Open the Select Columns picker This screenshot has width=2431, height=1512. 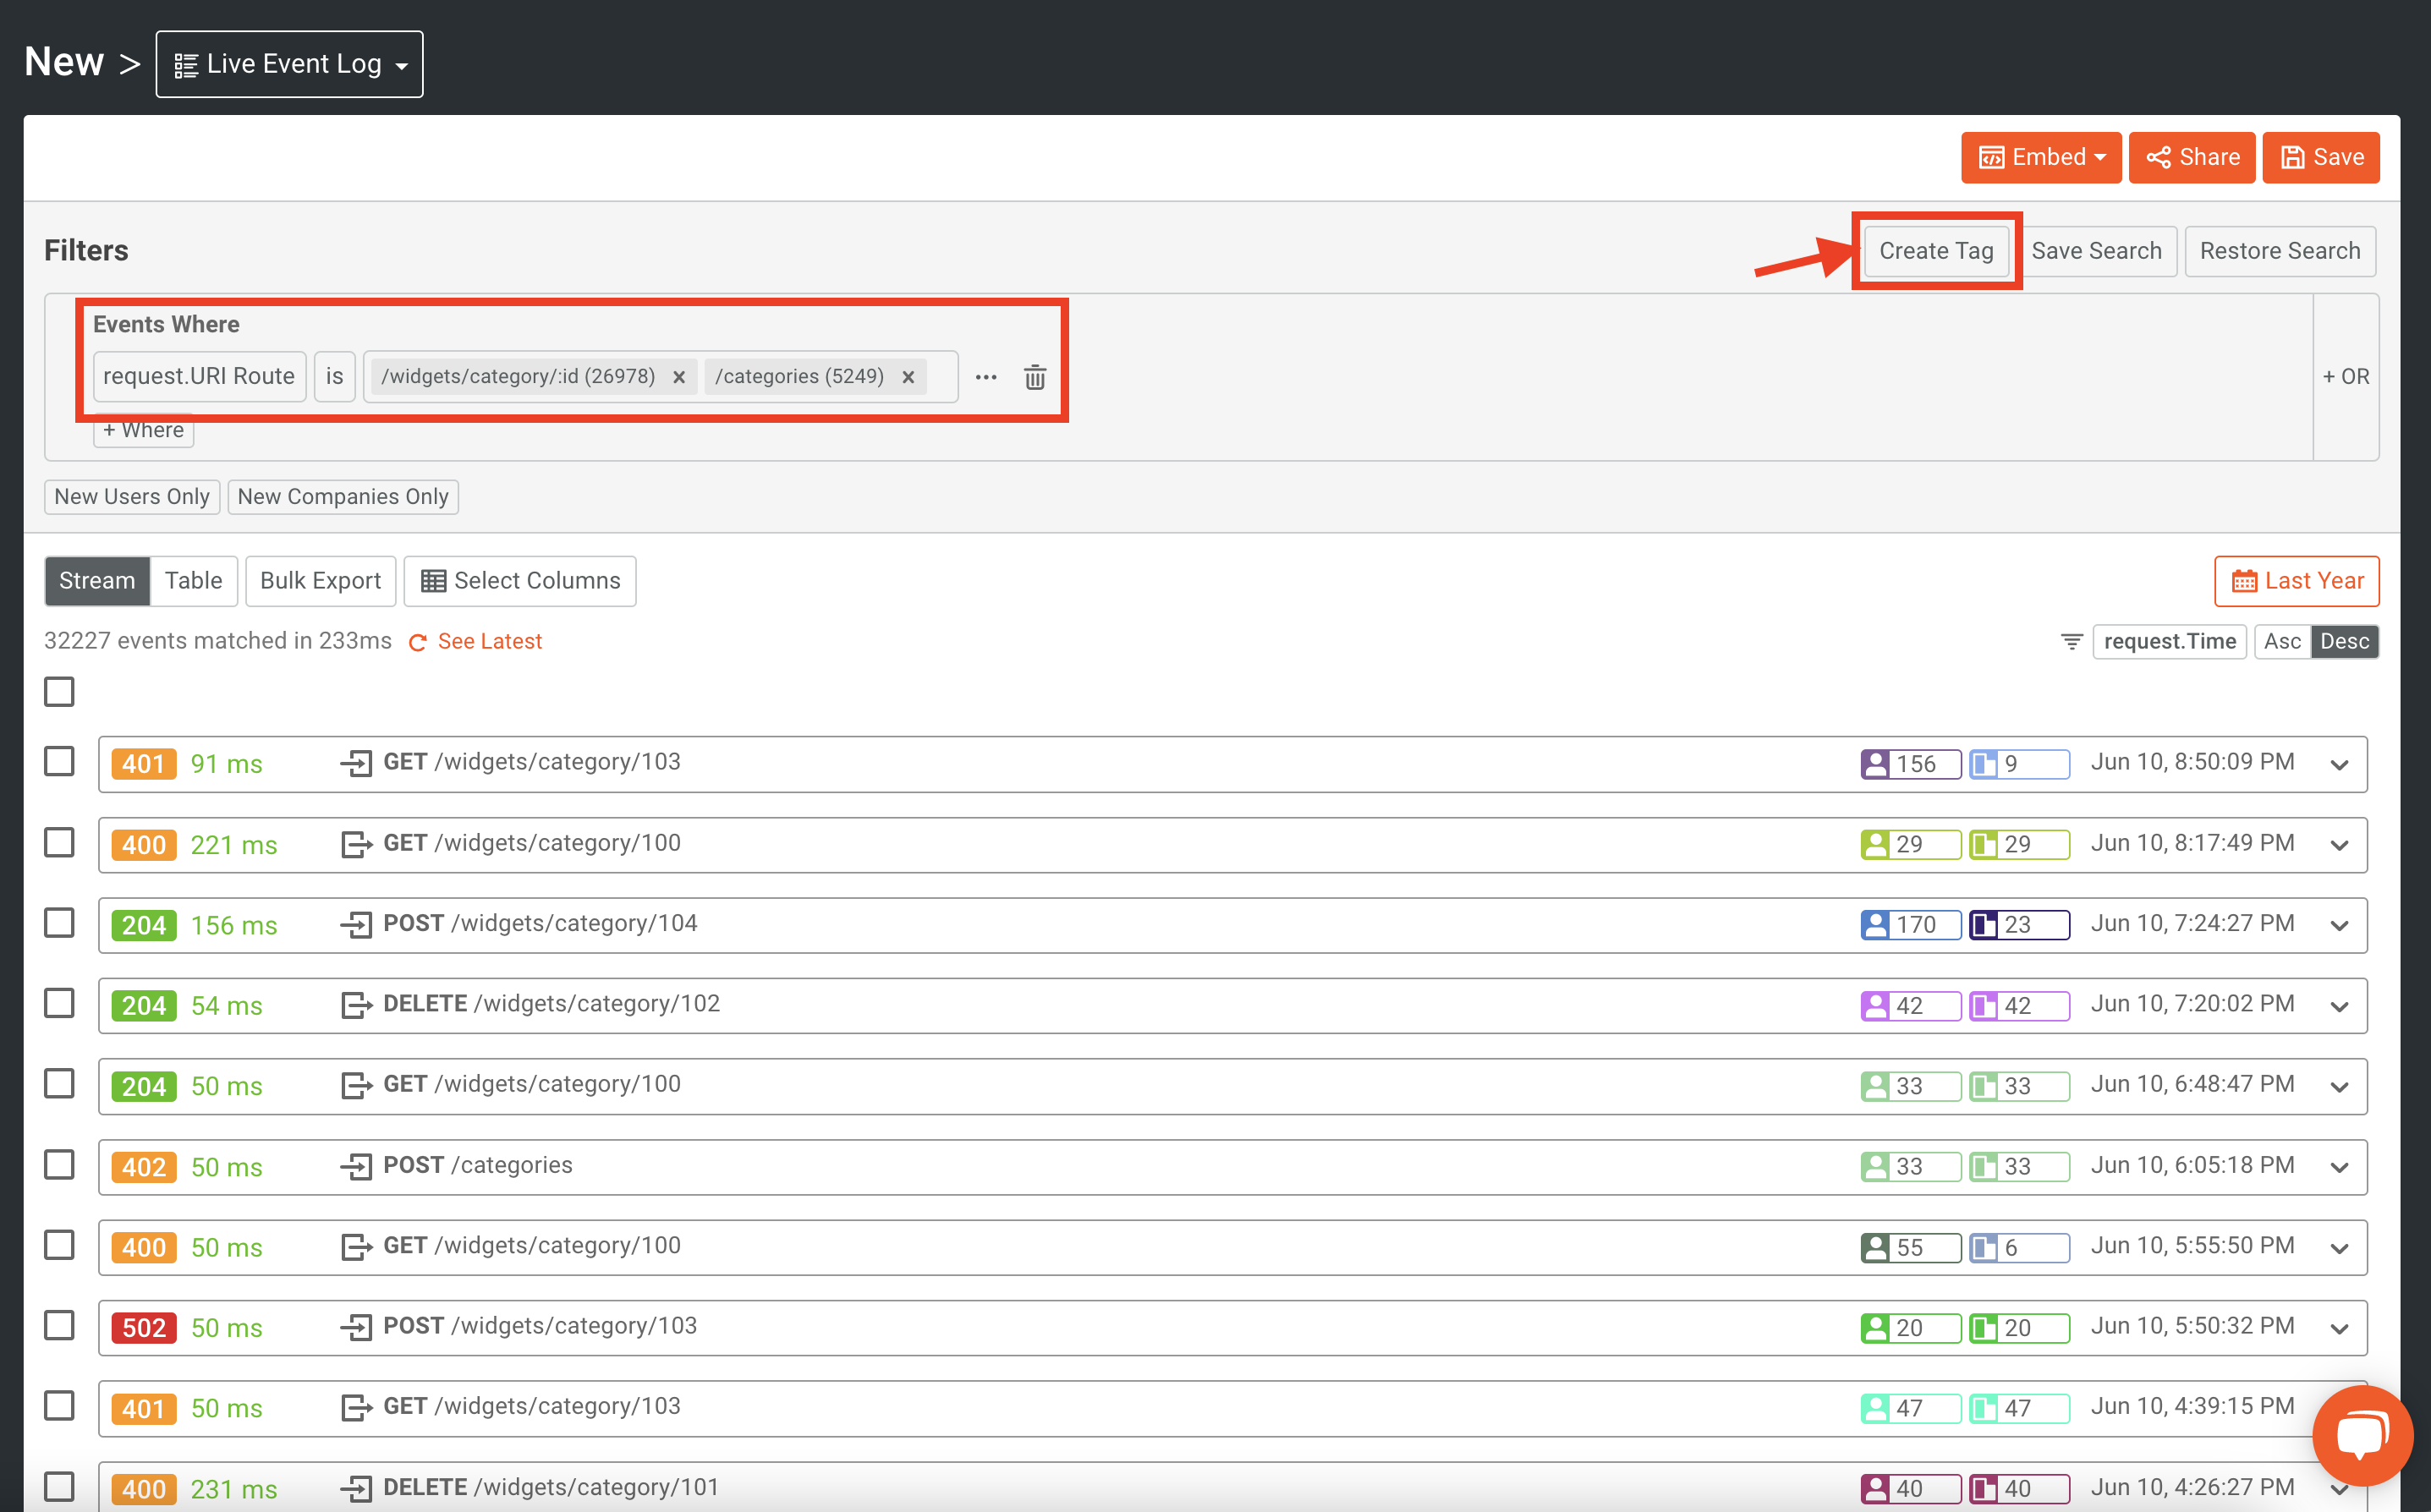pyautogui.click(x=519, y=580)
